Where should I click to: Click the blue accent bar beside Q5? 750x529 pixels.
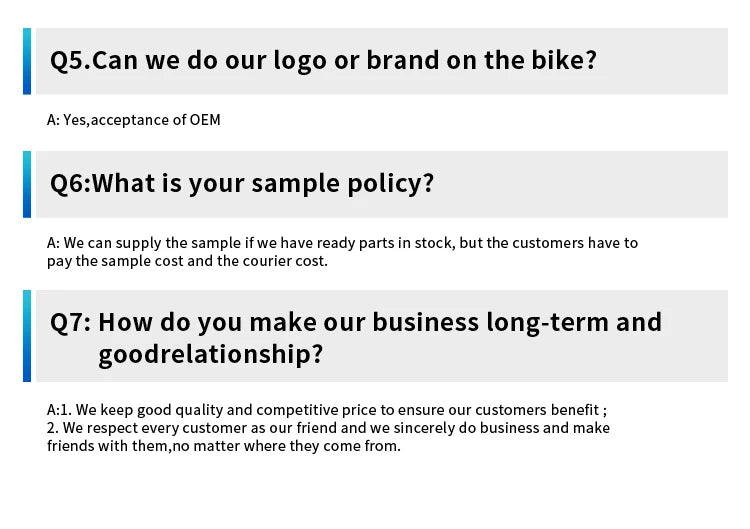[27, 61]
